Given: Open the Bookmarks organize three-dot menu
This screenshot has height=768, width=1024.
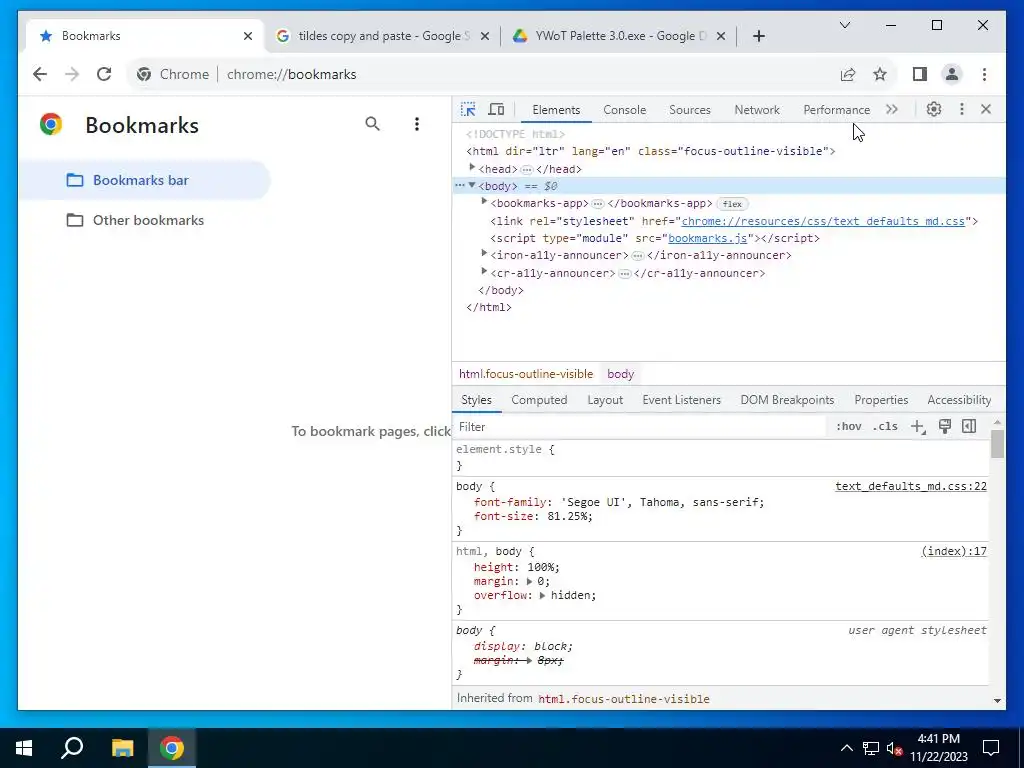Looking at the screenshot, I should 417,124.
